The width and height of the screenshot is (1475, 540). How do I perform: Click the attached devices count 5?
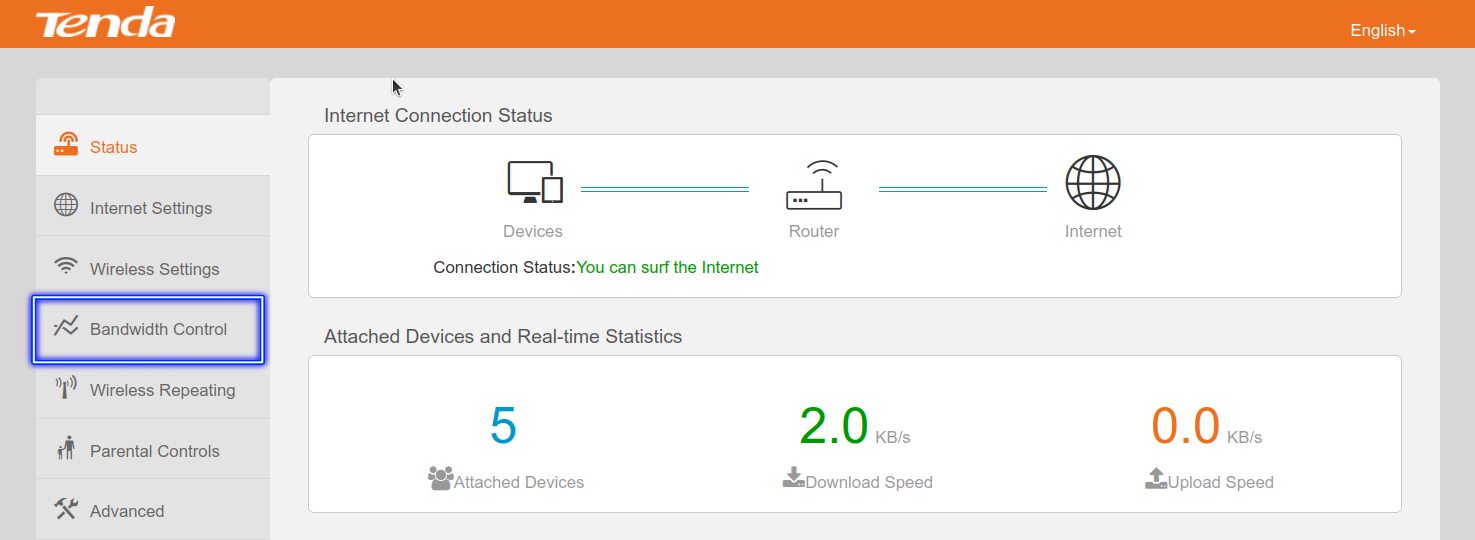503,426
